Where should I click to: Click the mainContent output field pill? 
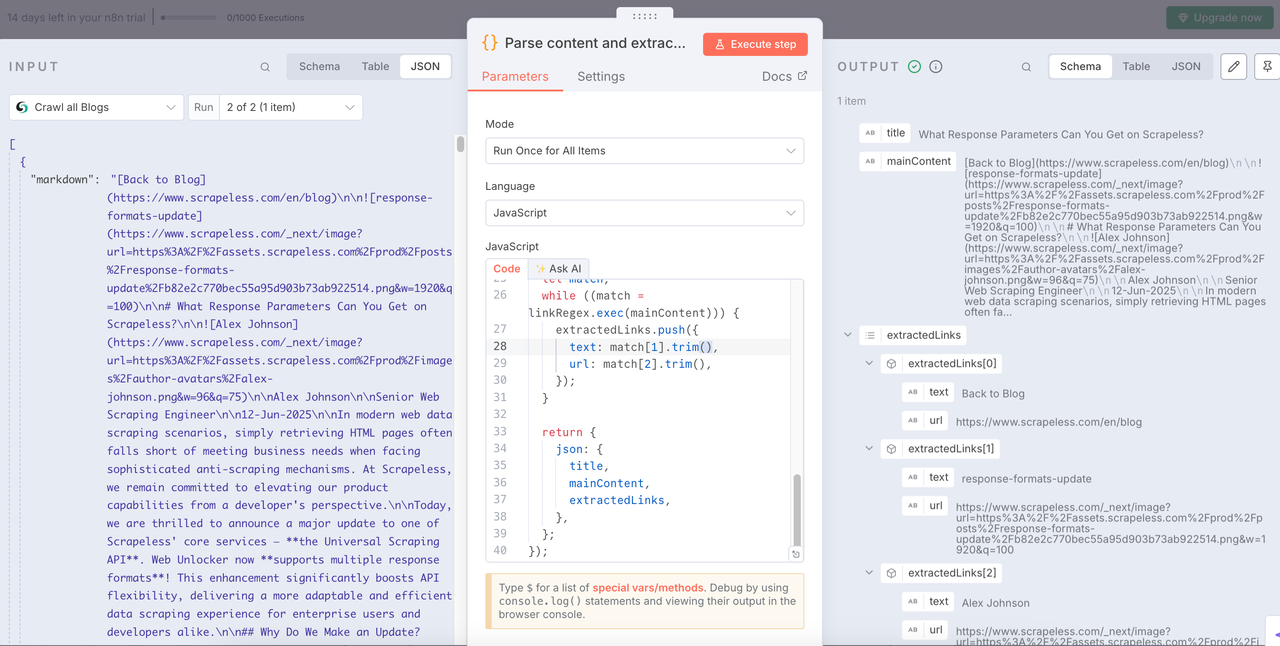[907, 161]
